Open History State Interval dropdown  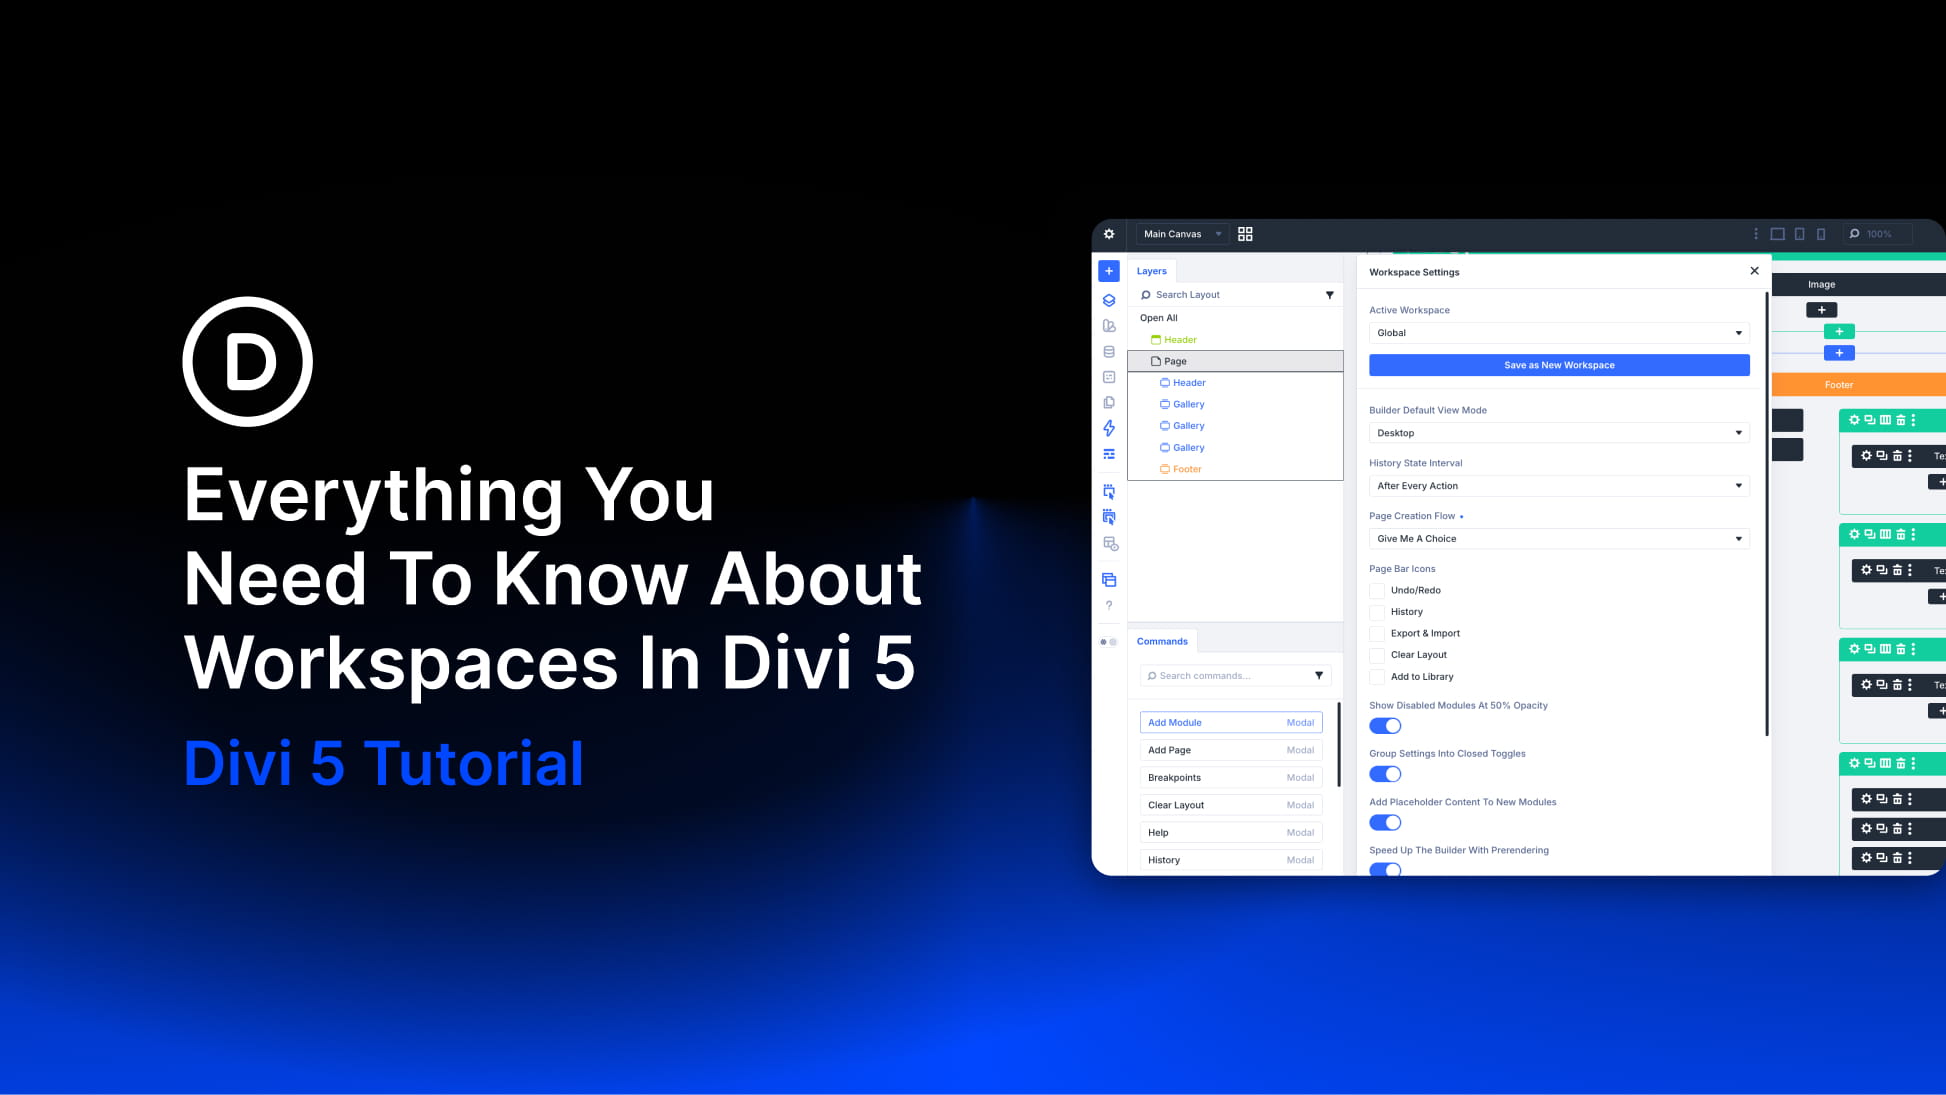[1559, 486]
